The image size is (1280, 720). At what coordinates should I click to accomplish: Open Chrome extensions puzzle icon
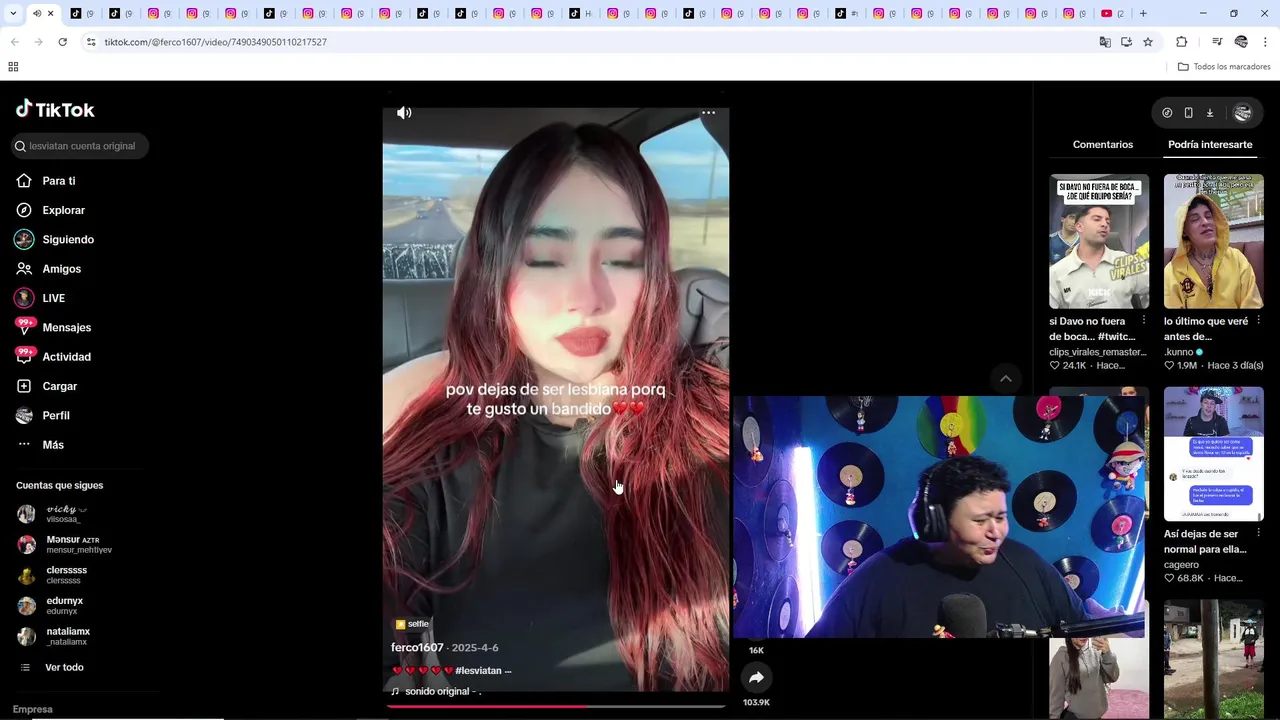pos(1181,42)
